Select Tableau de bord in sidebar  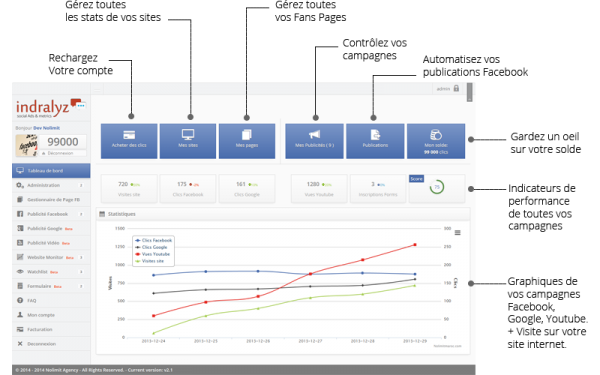pos(51,171)
